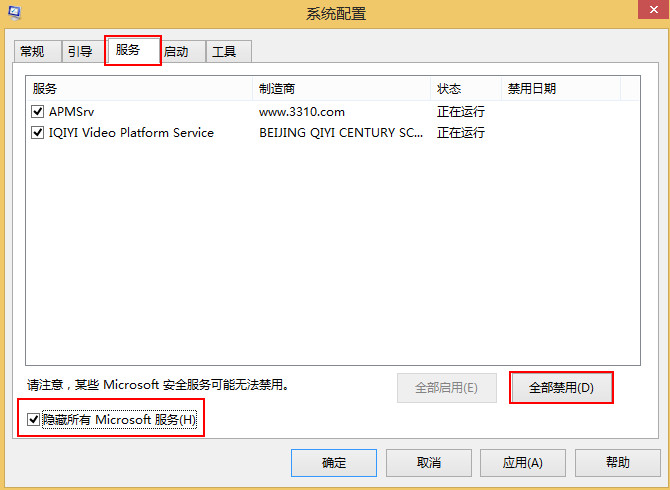Switch to the 常规 tab
The image size is (670, 490).
[32, 52]
